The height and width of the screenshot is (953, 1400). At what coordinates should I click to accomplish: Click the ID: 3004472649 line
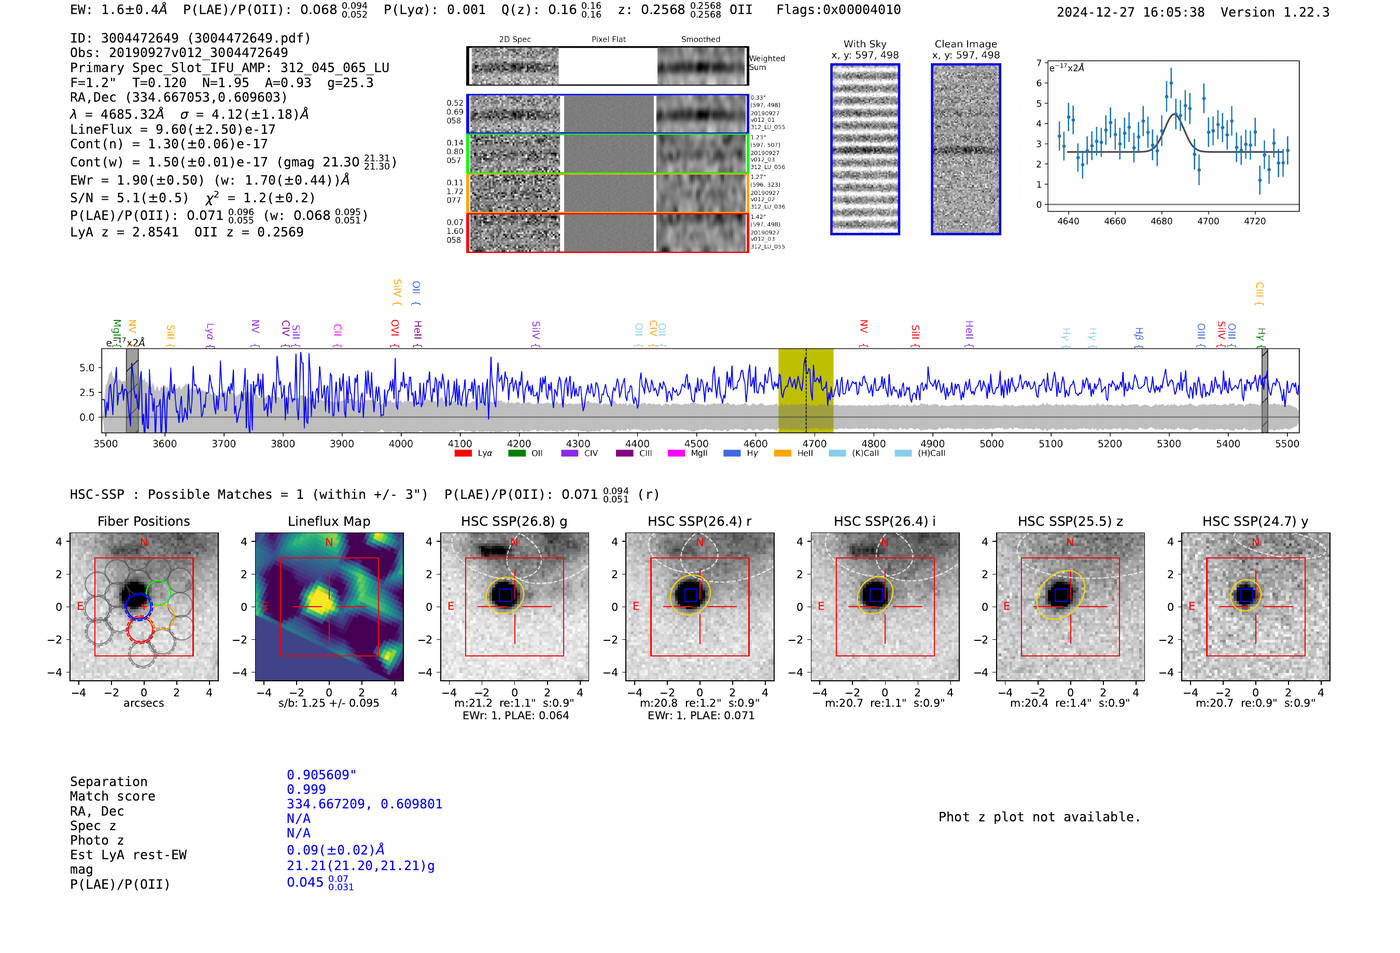coord(190,38)
